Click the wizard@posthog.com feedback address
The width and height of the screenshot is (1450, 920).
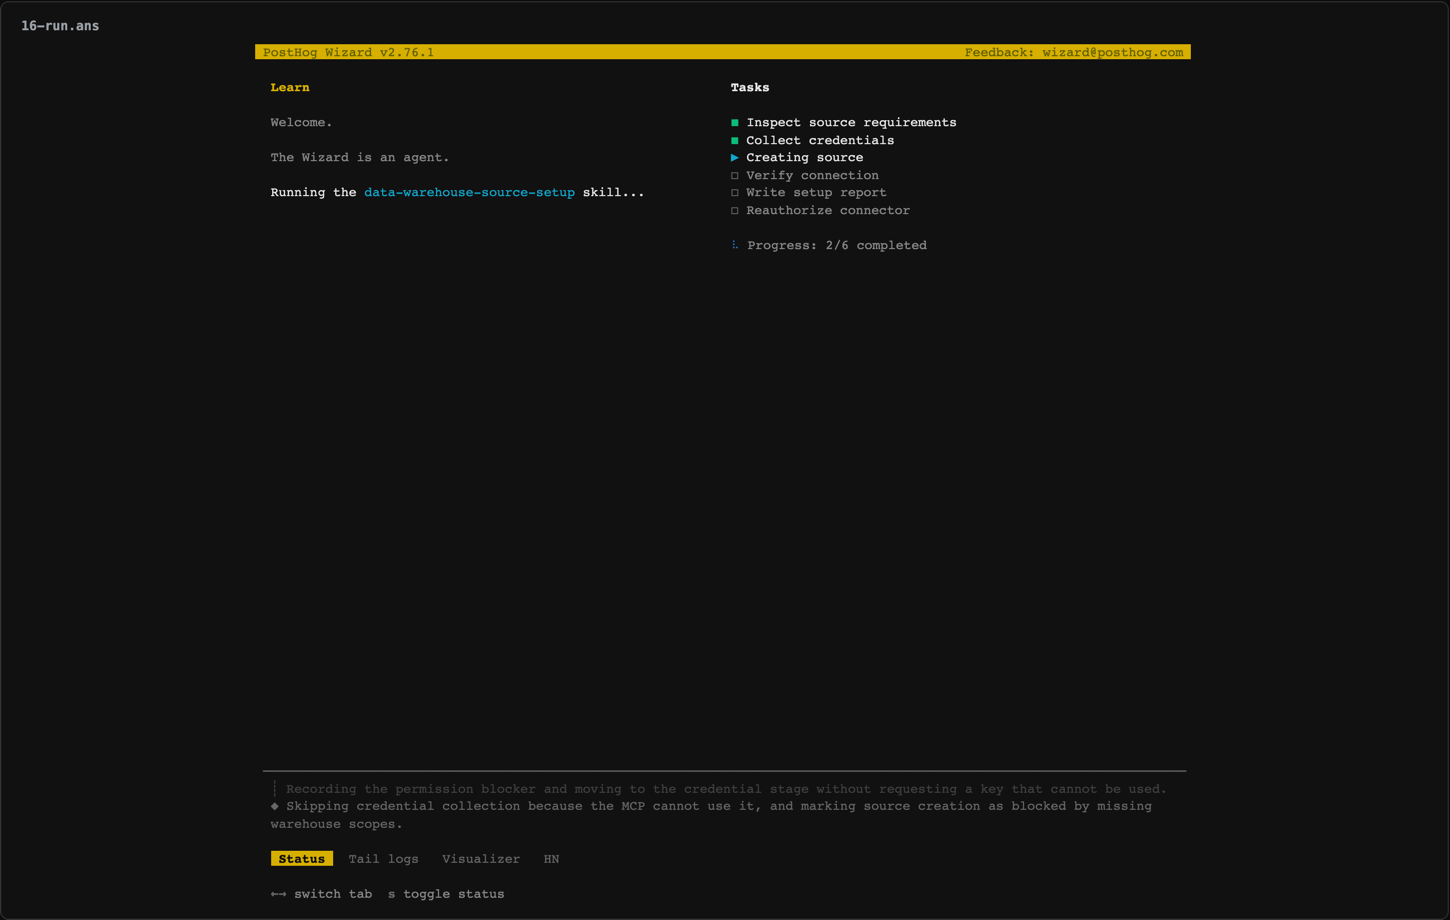1113,52
